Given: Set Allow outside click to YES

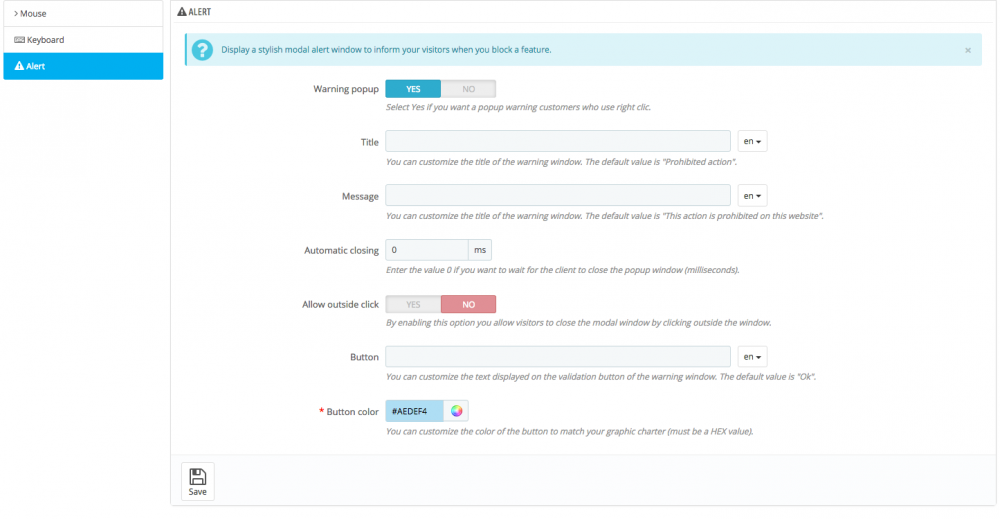Looking at the screenshot, I should pyautogui.click(x=413, y=304).
